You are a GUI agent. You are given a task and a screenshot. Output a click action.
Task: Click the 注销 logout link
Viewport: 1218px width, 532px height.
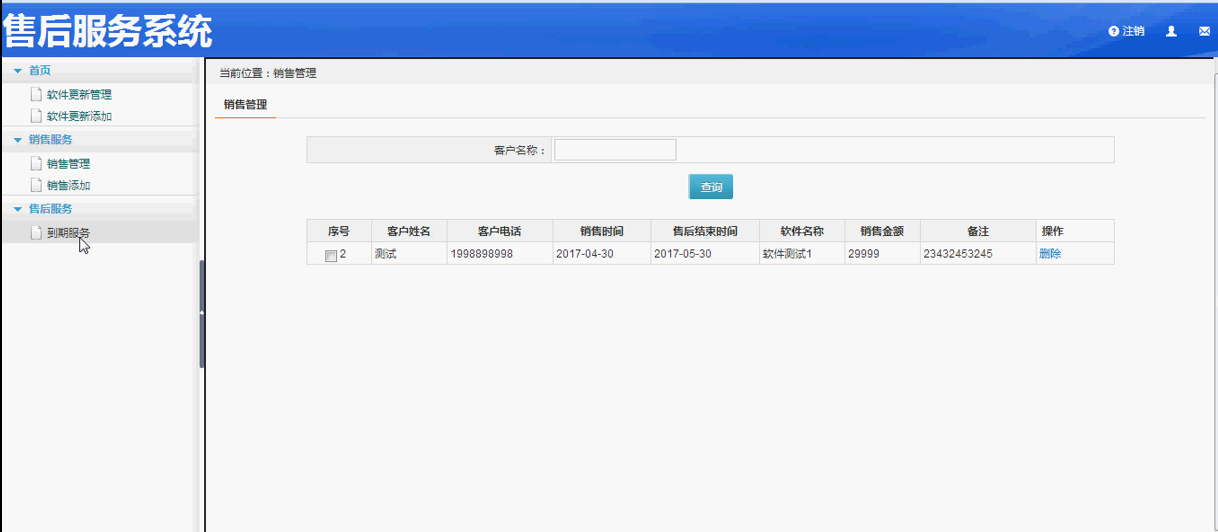(1133, 31)
